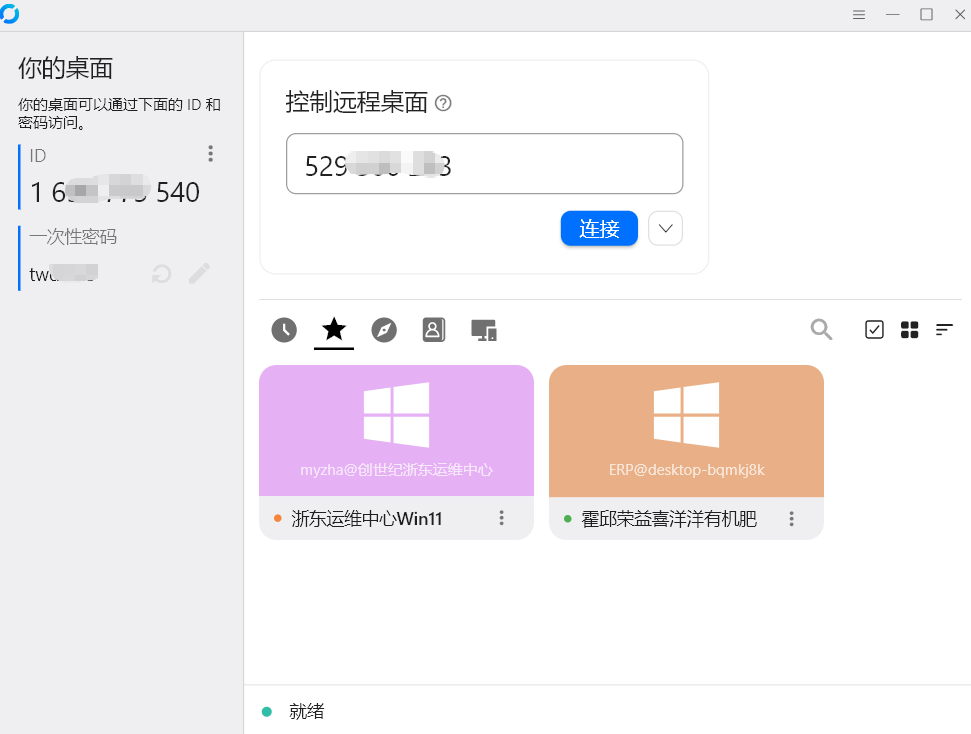Image resolution: width=971 pixels, height=734 pixels.
Task: Click the search magnifier icon
Action: click(820, 330)
